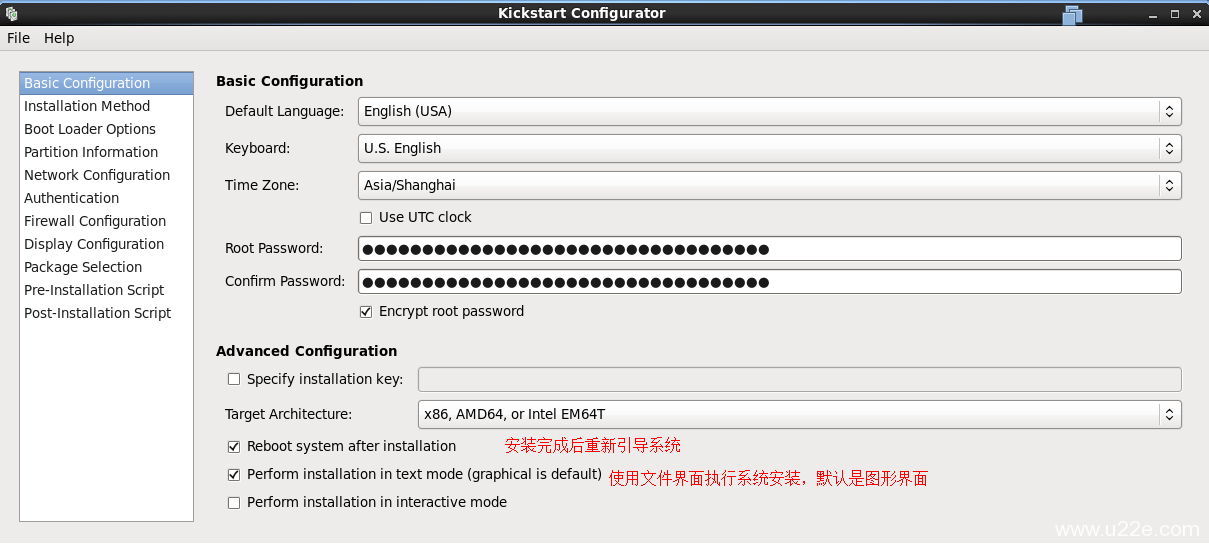1209x544 pixels.
Task: Toggle text mode installation checkbox
Action: pos(234,474)
